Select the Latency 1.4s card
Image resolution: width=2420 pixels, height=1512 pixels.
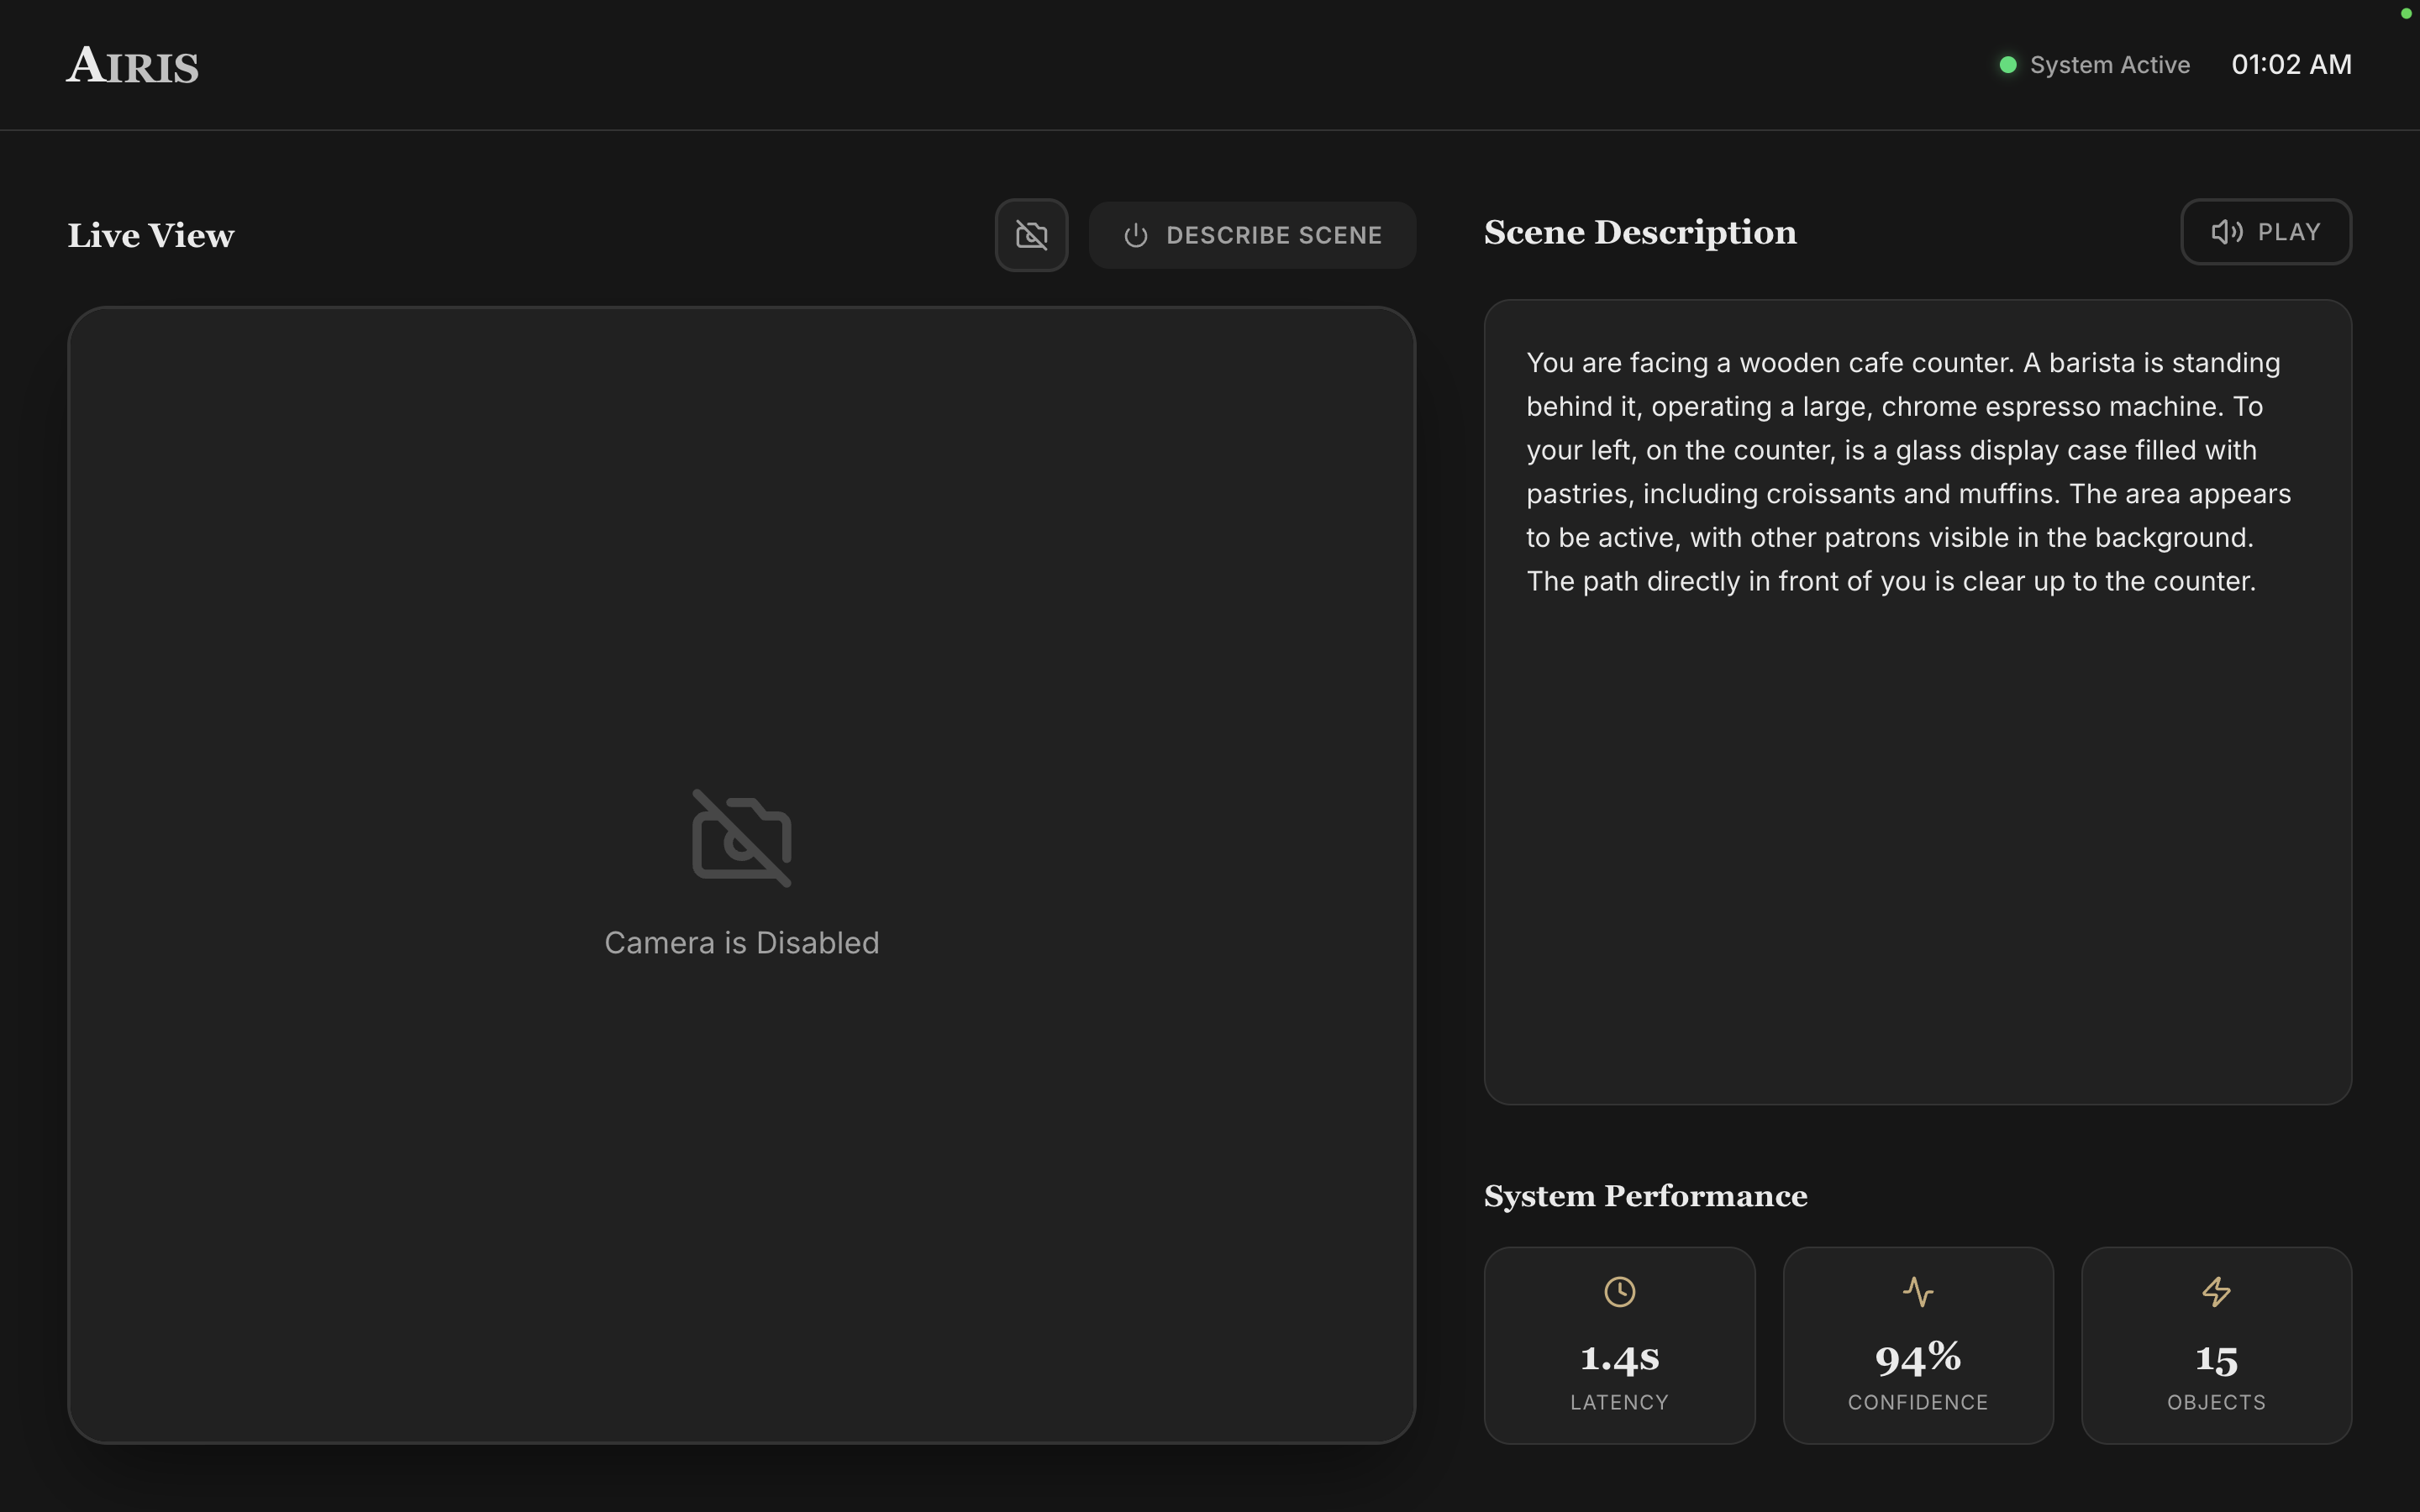(1619, 1345)
